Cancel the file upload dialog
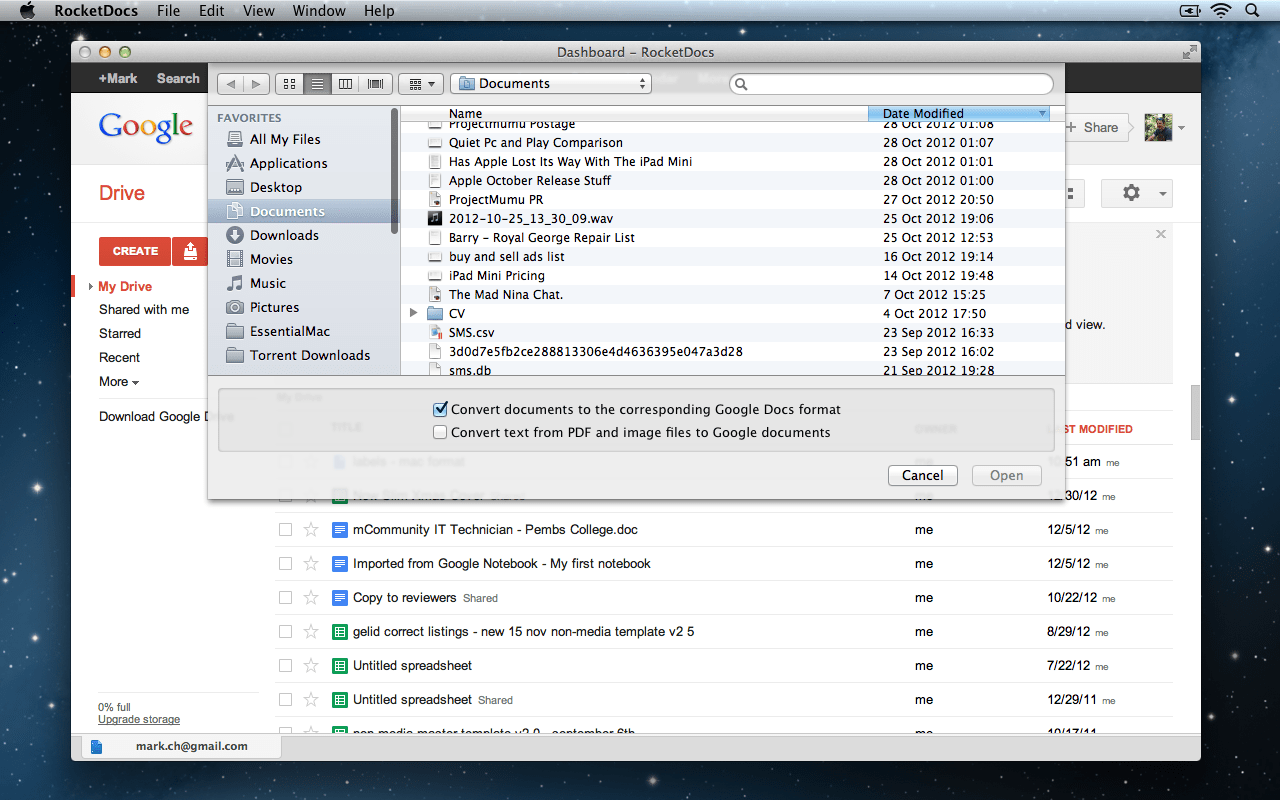Image resolution: width=1280 pixels, height=800 pixels. click(x=922, y=476)
